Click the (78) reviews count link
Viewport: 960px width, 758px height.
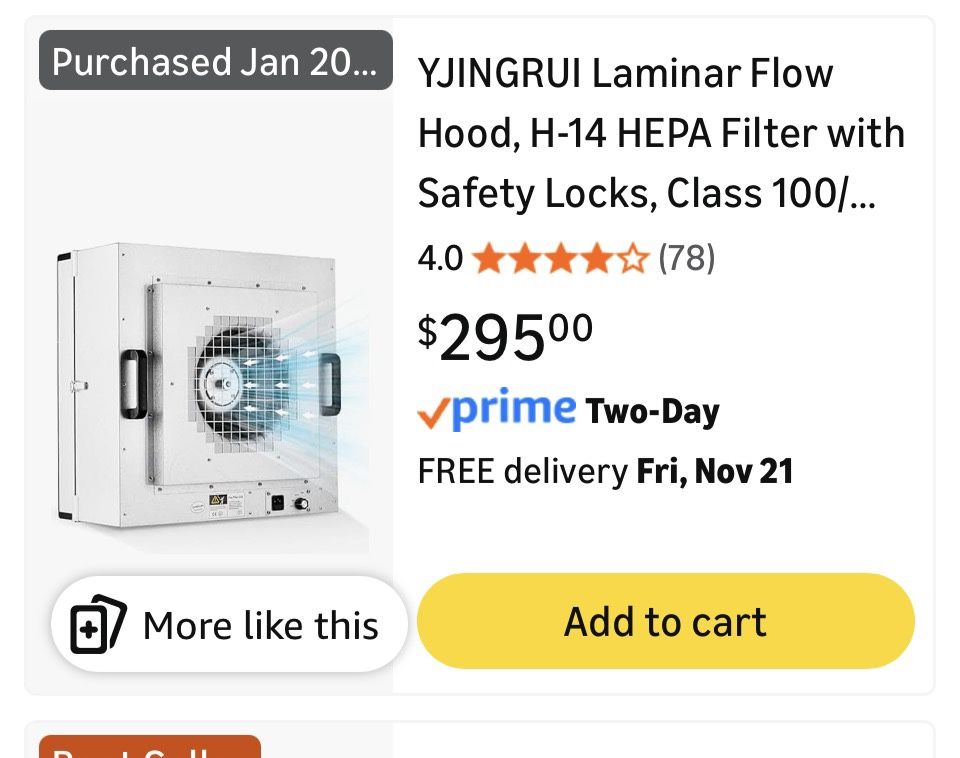coord(685,258)
